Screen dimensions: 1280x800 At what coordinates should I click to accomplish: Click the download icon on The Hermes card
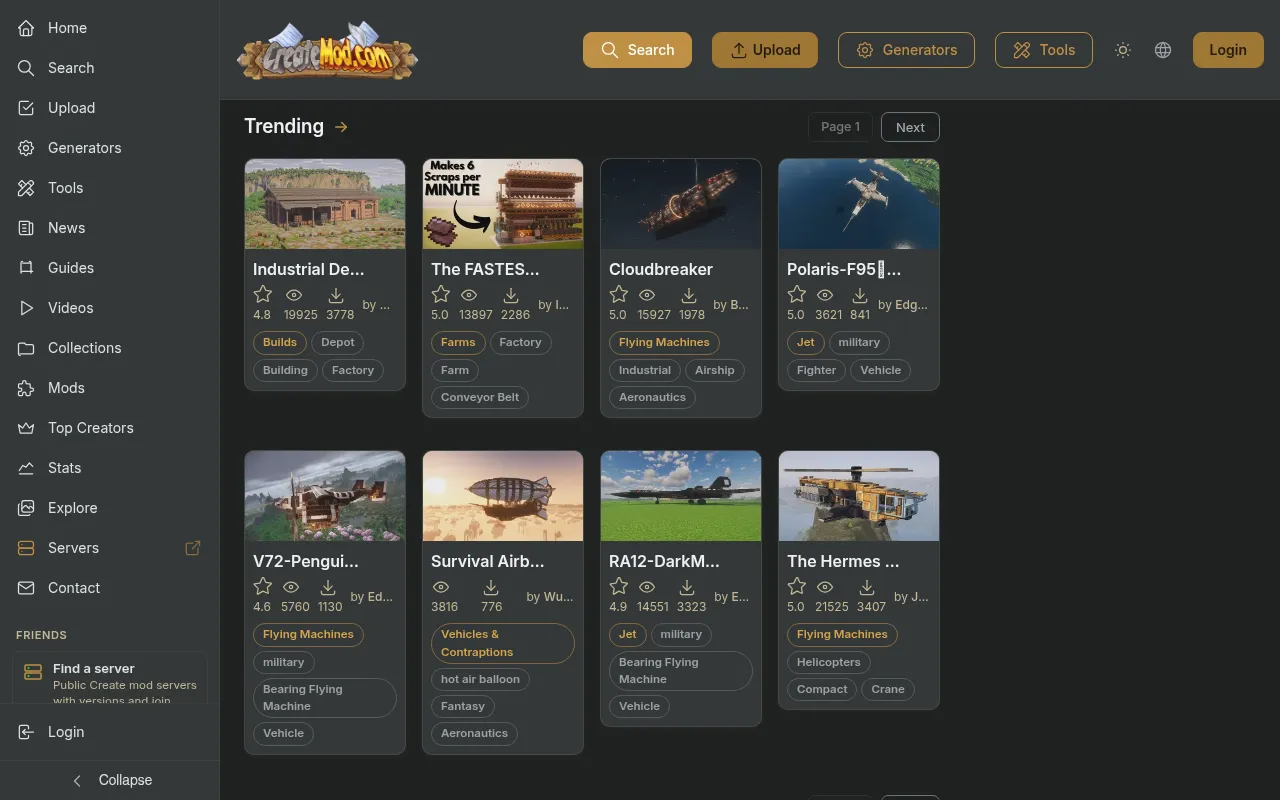click(x=867, y=587)
